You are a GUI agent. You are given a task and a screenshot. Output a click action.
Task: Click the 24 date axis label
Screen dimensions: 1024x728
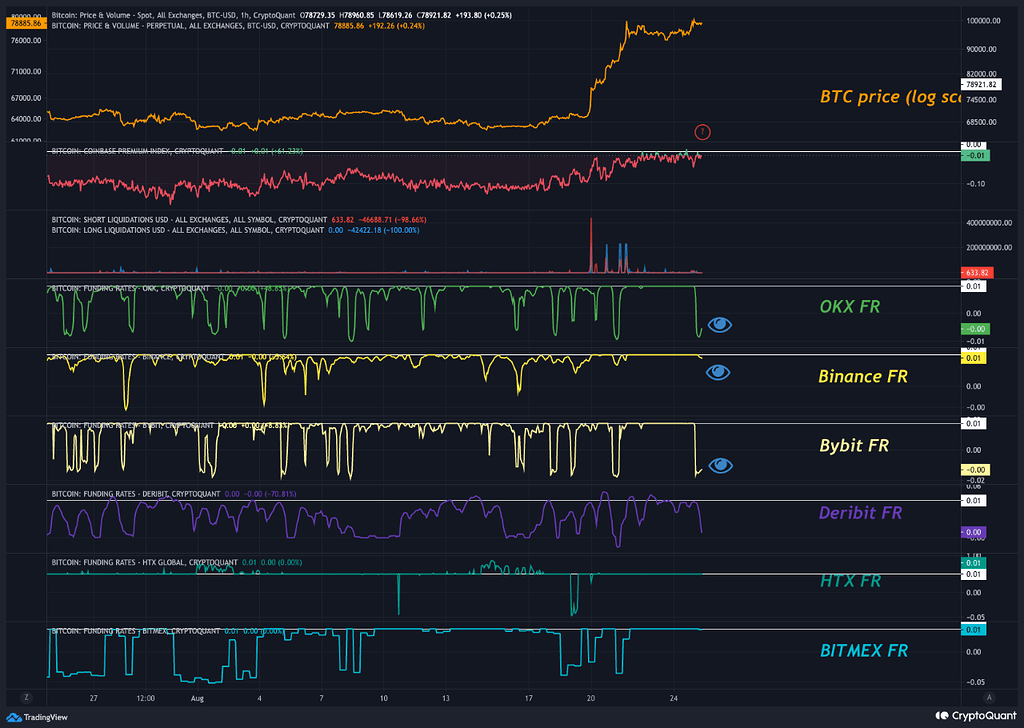point(674,698)
